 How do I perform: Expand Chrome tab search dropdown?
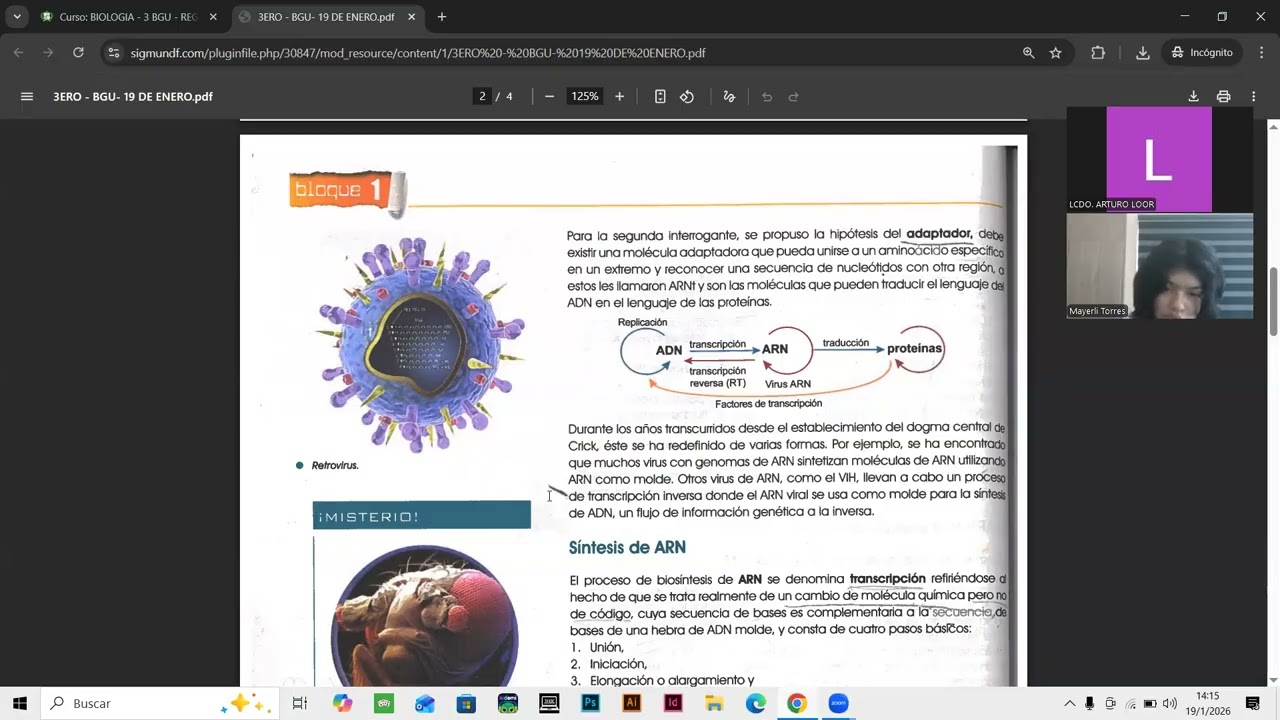(x=17, y=17)
